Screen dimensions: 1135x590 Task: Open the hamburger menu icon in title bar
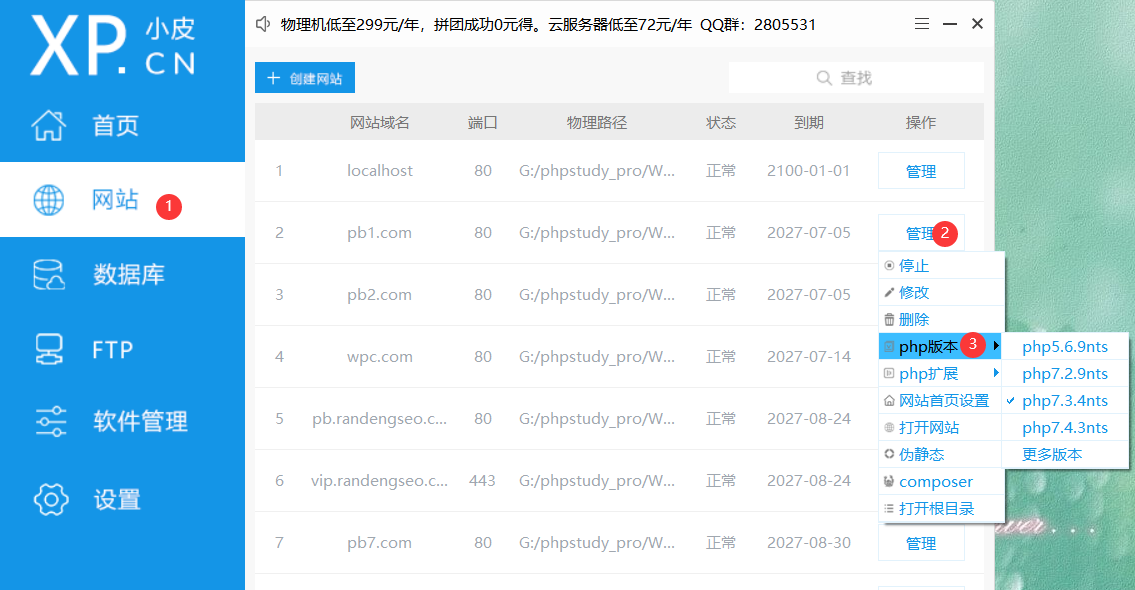click(x=921, y=24)
